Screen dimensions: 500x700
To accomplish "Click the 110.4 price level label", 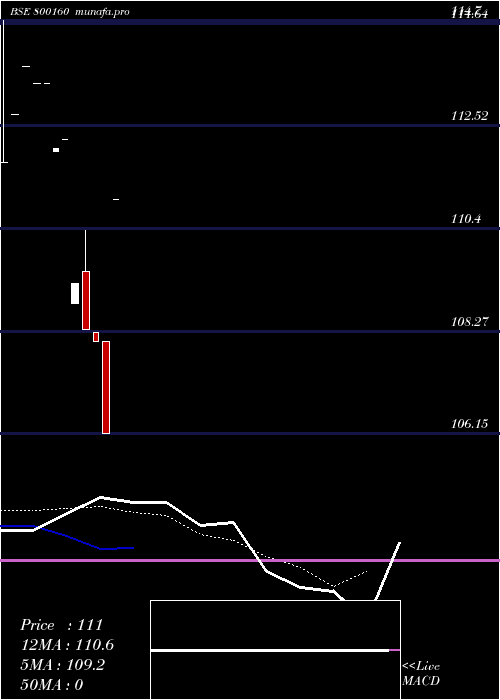I will pos(466,219).
